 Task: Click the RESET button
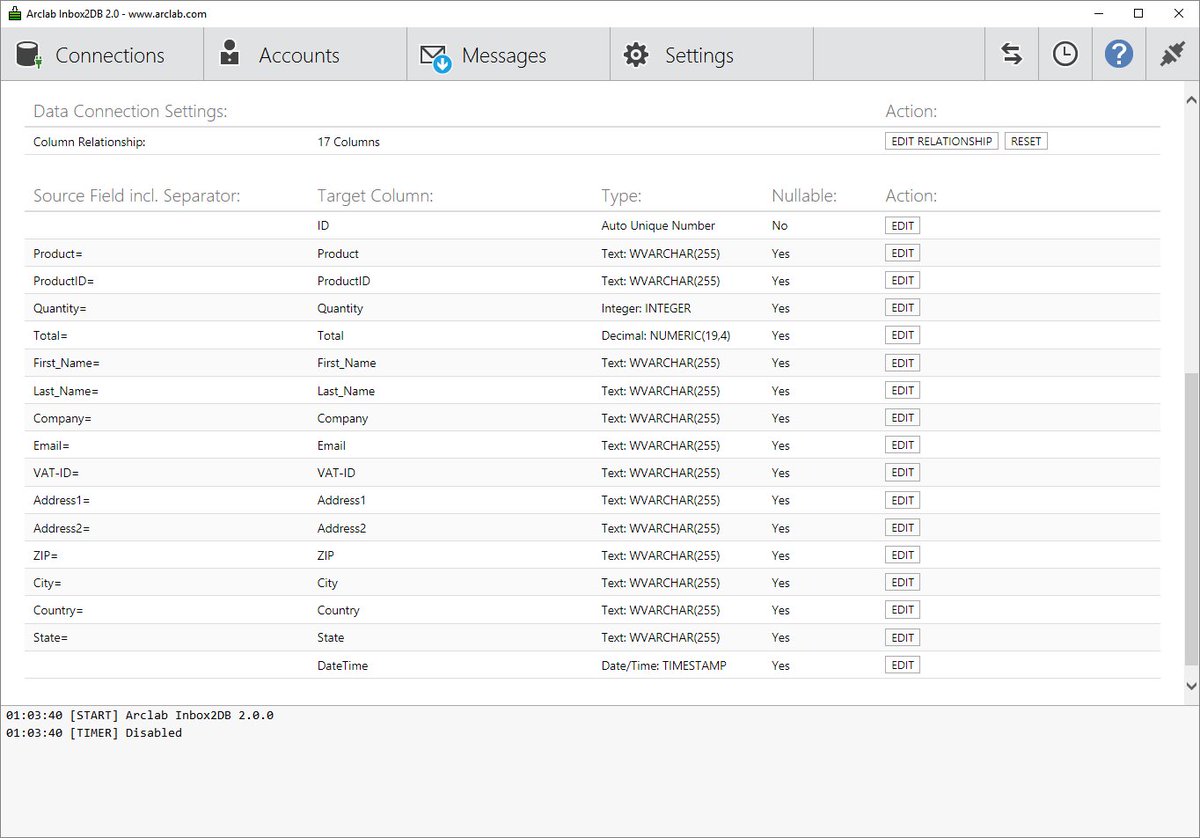(1026, 140)
